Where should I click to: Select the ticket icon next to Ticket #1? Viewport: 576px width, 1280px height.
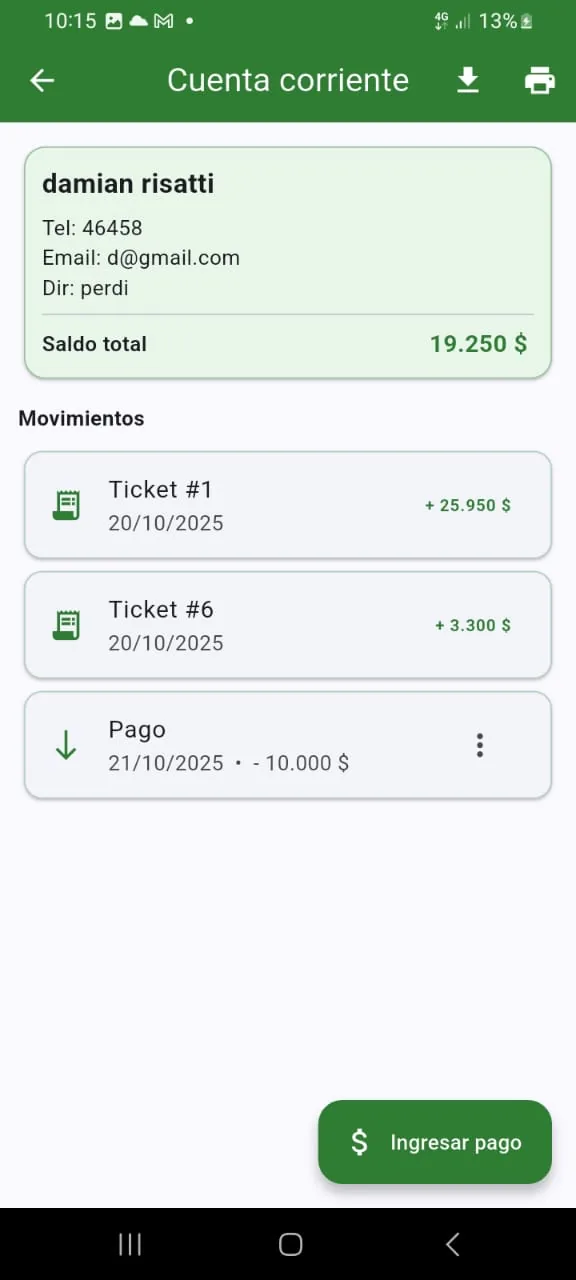[64, 504]
